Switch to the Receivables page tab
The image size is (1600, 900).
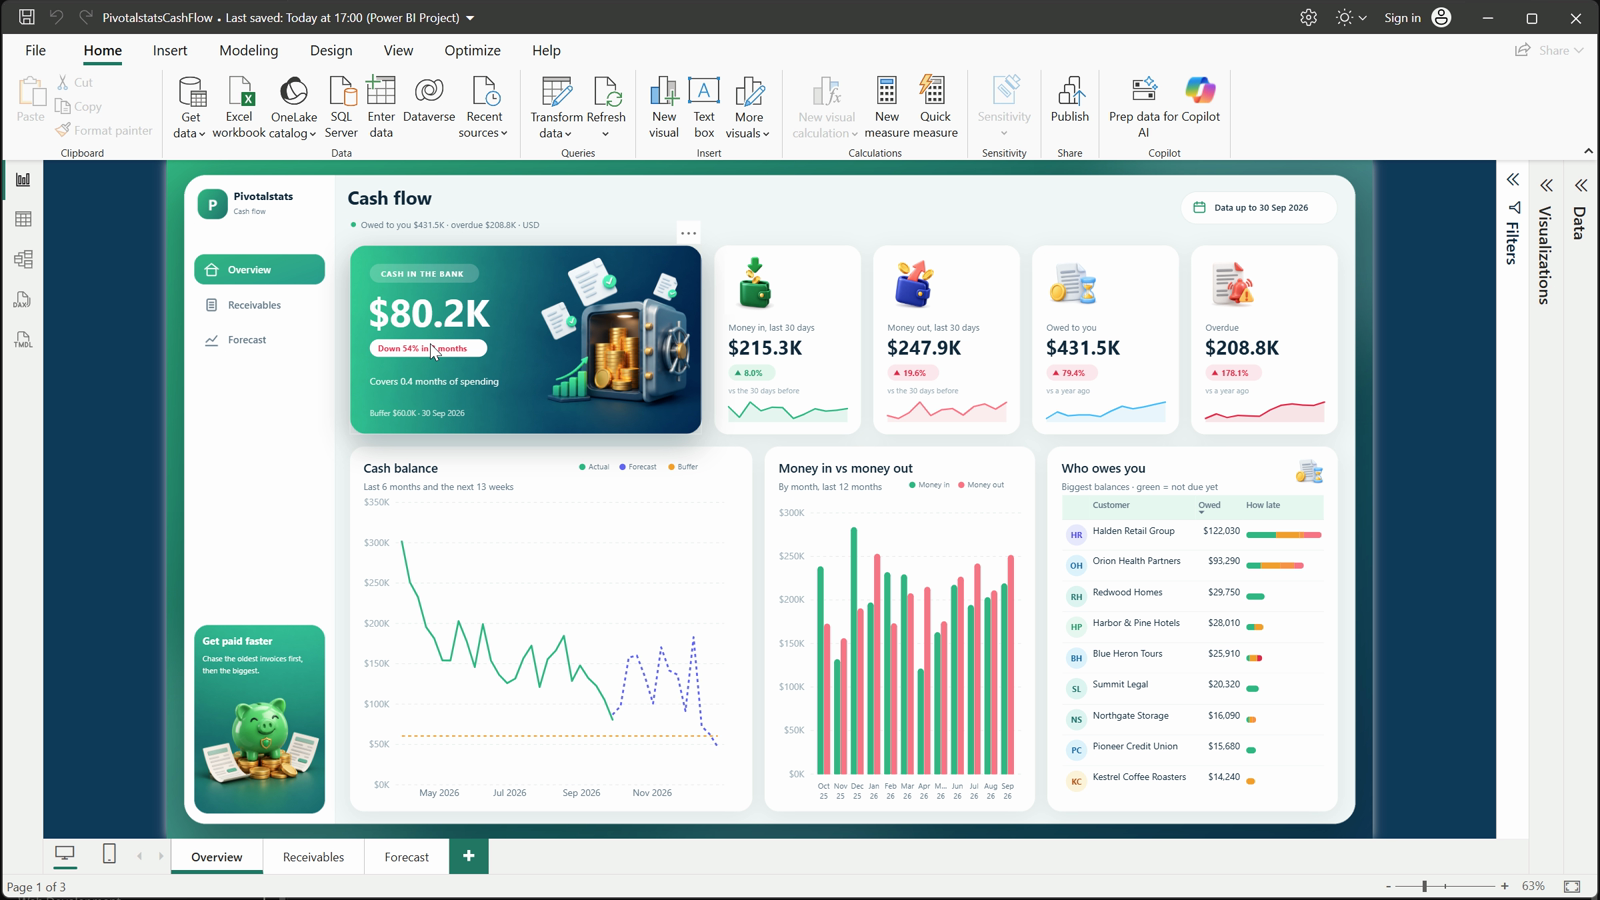[x=313, y=857]
